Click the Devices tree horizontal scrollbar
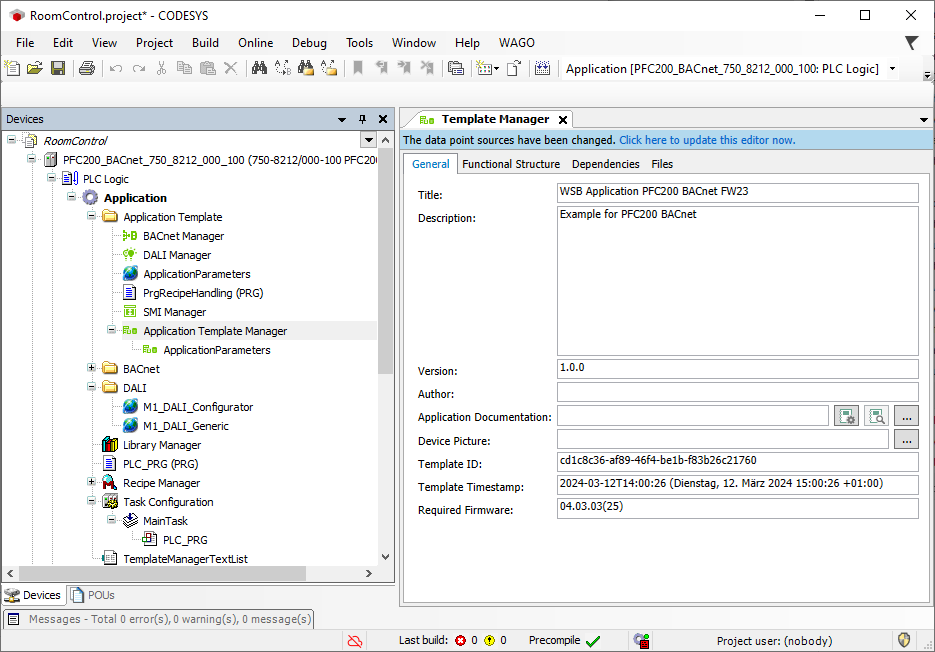This screenshot has width=935, height=652. click(x=163, y=573)
